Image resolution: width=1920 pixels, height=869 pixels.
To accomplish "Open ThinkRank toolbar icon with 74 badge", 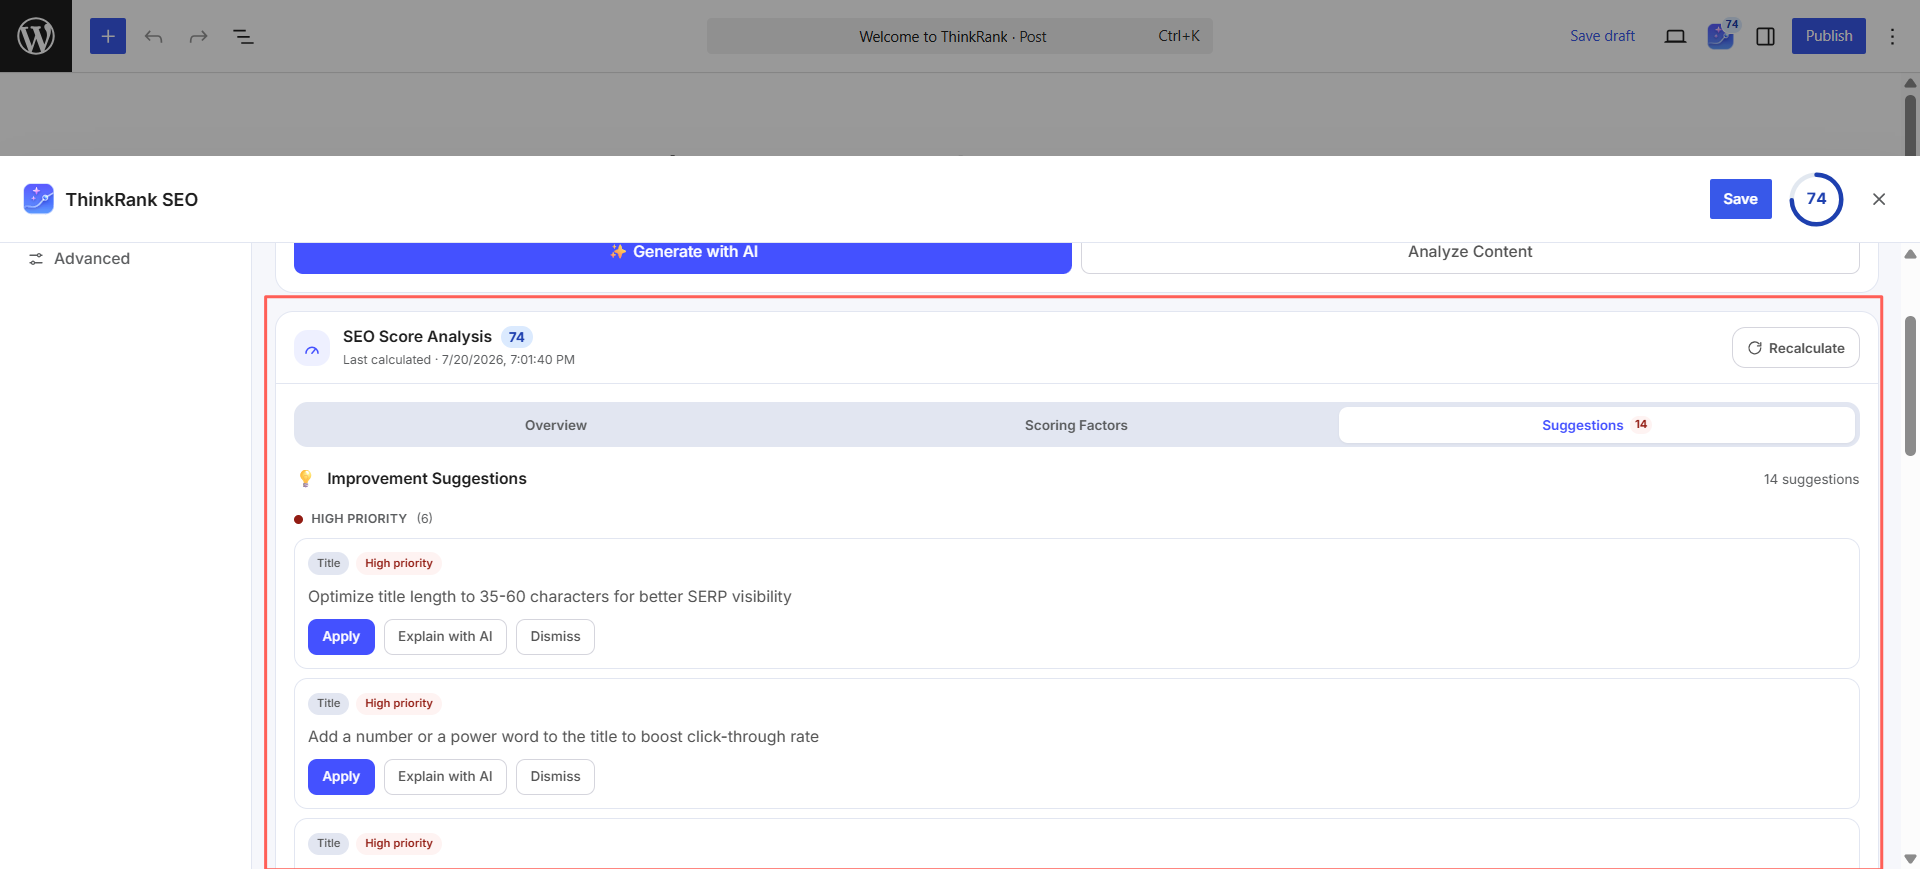I will (x=1721, y=36).
